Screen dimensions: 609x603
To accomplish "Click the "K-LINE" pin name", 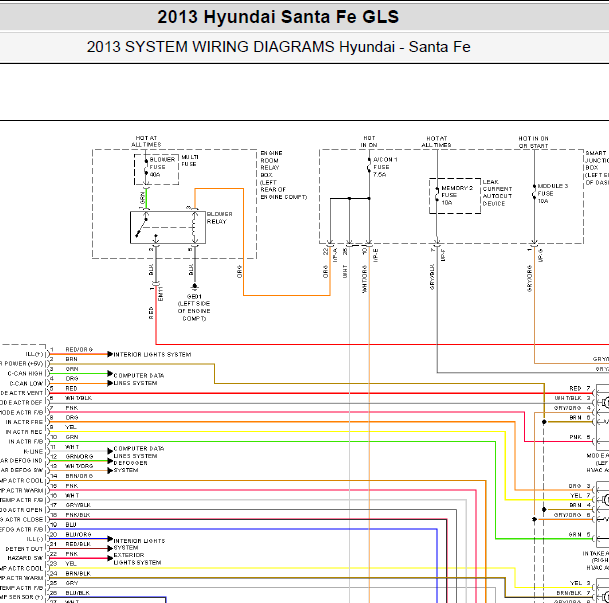I will (33, 452).
